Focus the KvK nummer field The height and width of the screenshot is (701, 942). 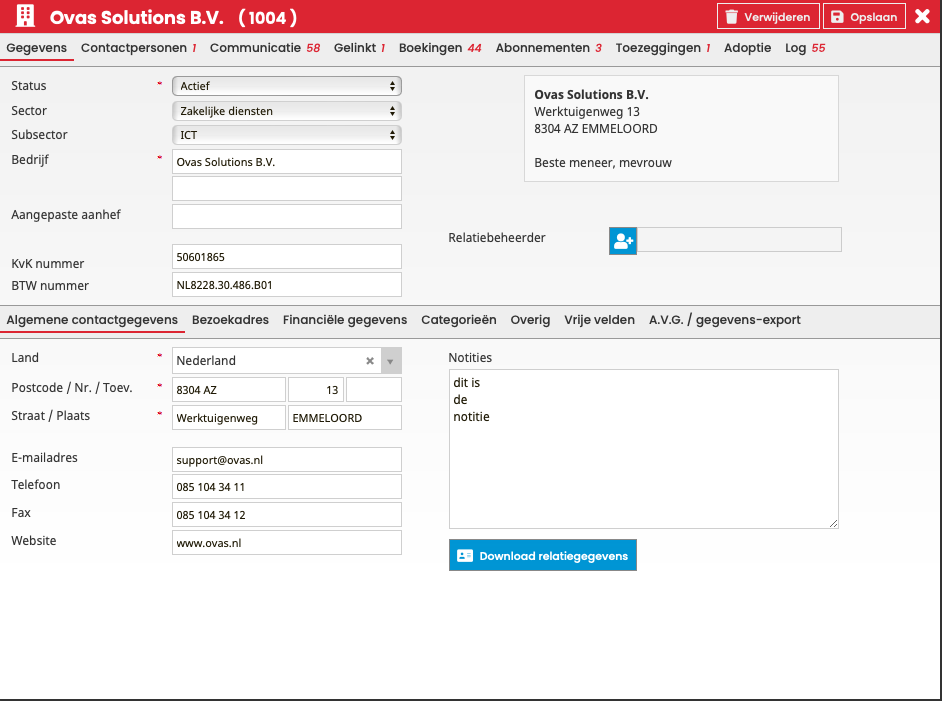pyautogui.click(x=286, y=257)
